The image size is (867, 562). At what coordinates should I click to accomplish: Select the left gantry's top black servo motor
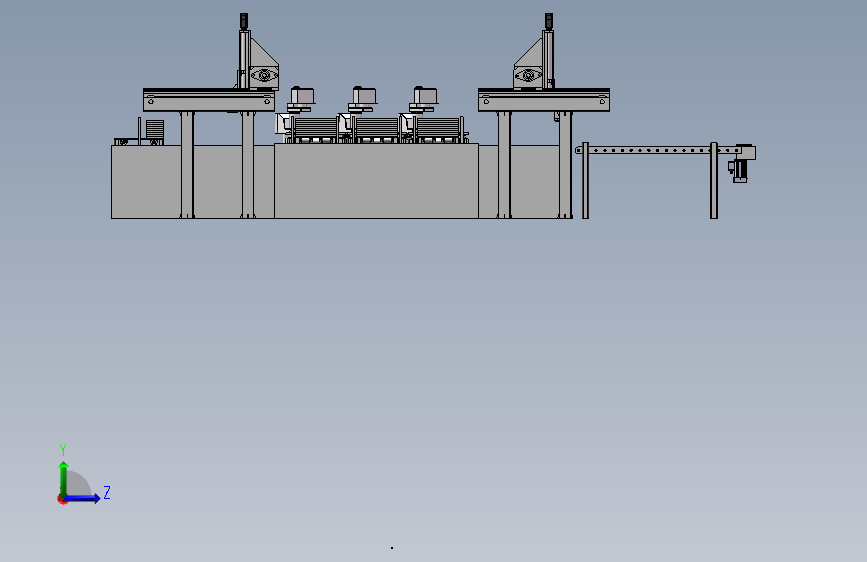(243, 21)
